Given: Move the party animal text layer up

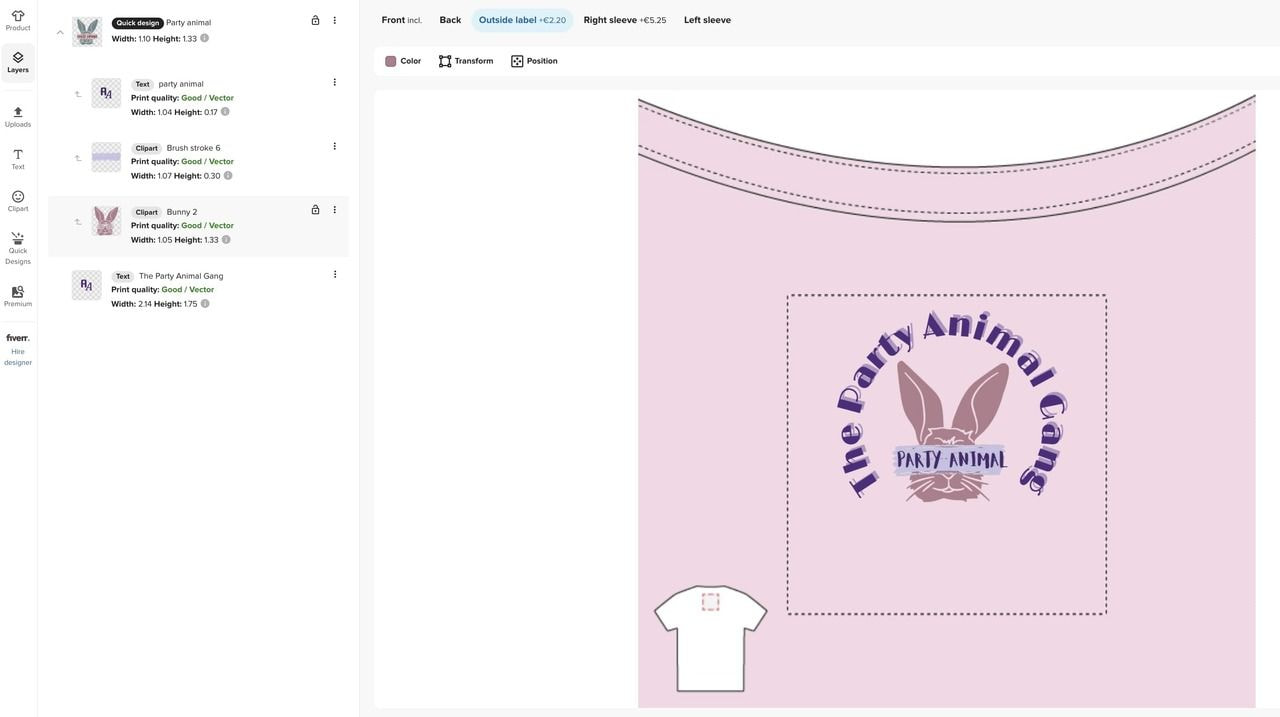Looking at the screenshot, I should click(x=76, y=92).
